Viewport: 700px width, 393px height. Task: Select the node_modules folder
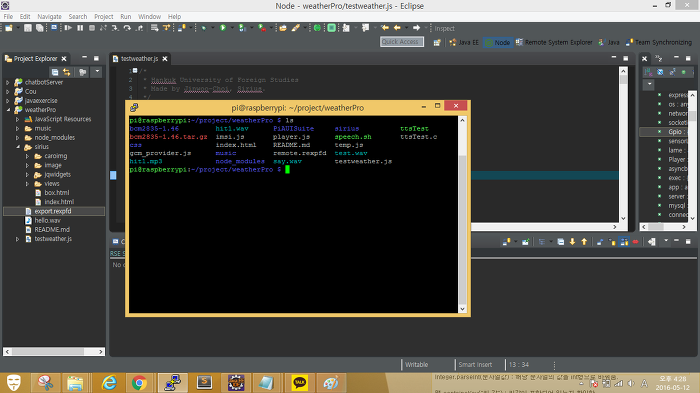pyautogui.click(x=54, y=138)
